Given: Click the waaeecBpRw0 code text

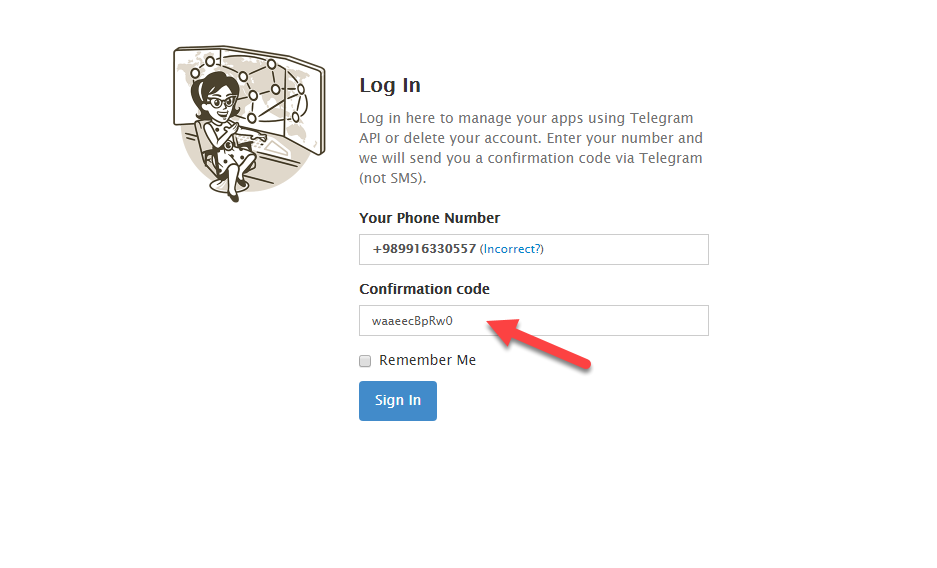Looking at the screenshot, I should click(412, 321).
